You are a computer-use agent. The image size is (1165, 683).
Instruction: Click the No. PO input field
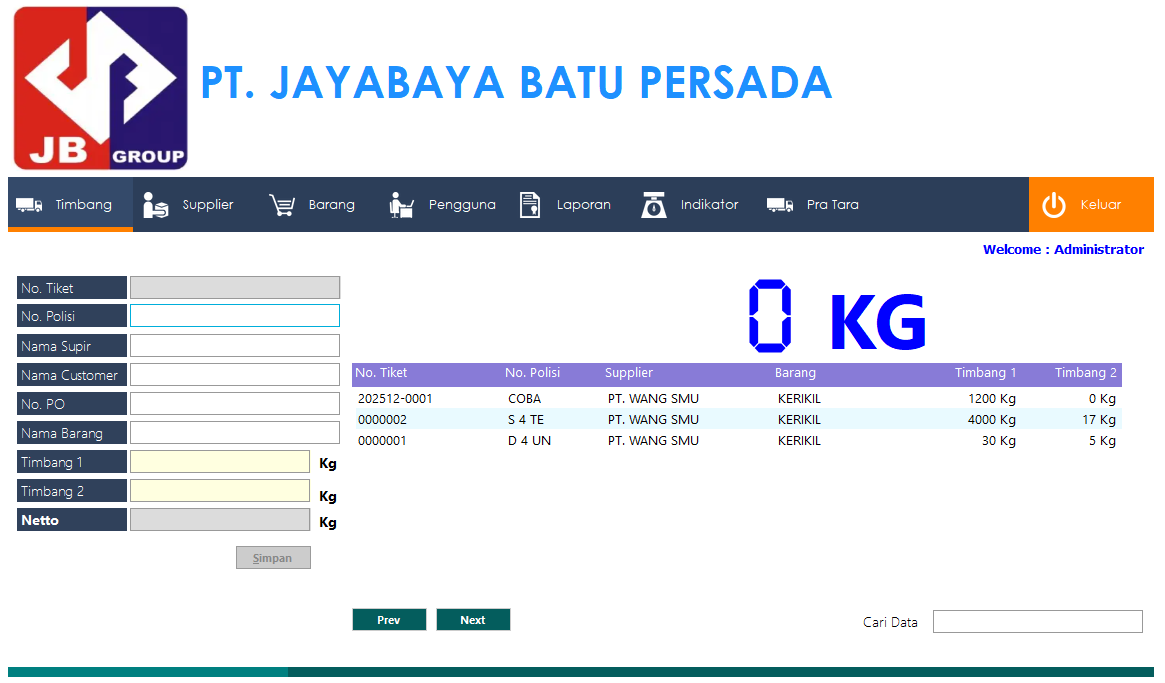(235, 404)
